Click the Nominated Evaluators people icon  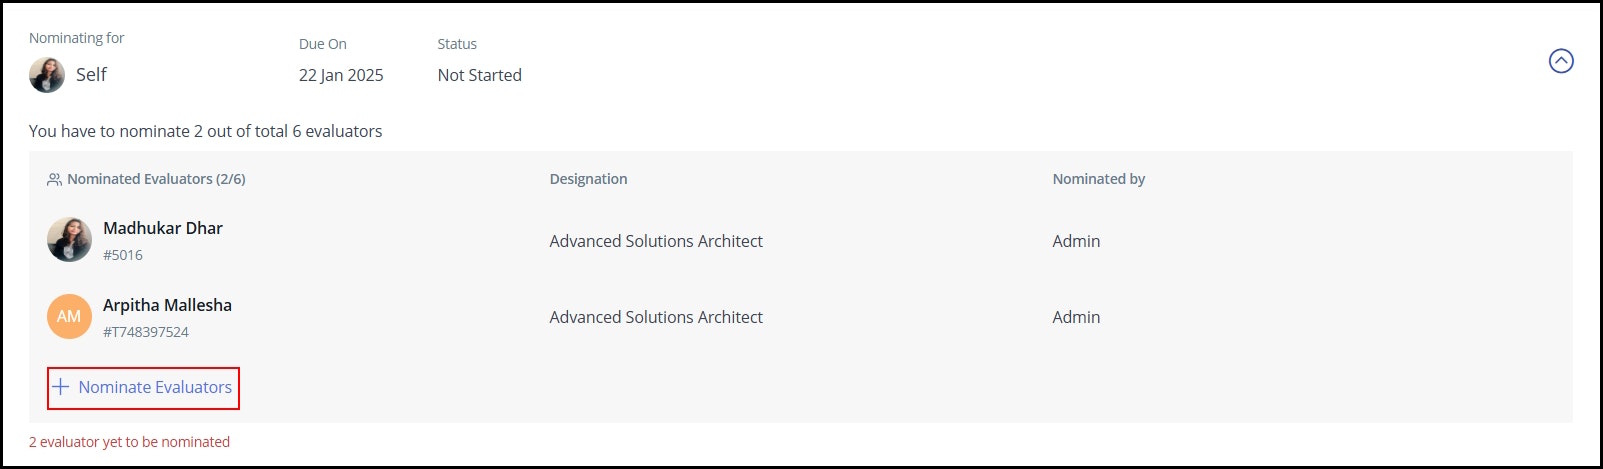click(x=54, y=180)
